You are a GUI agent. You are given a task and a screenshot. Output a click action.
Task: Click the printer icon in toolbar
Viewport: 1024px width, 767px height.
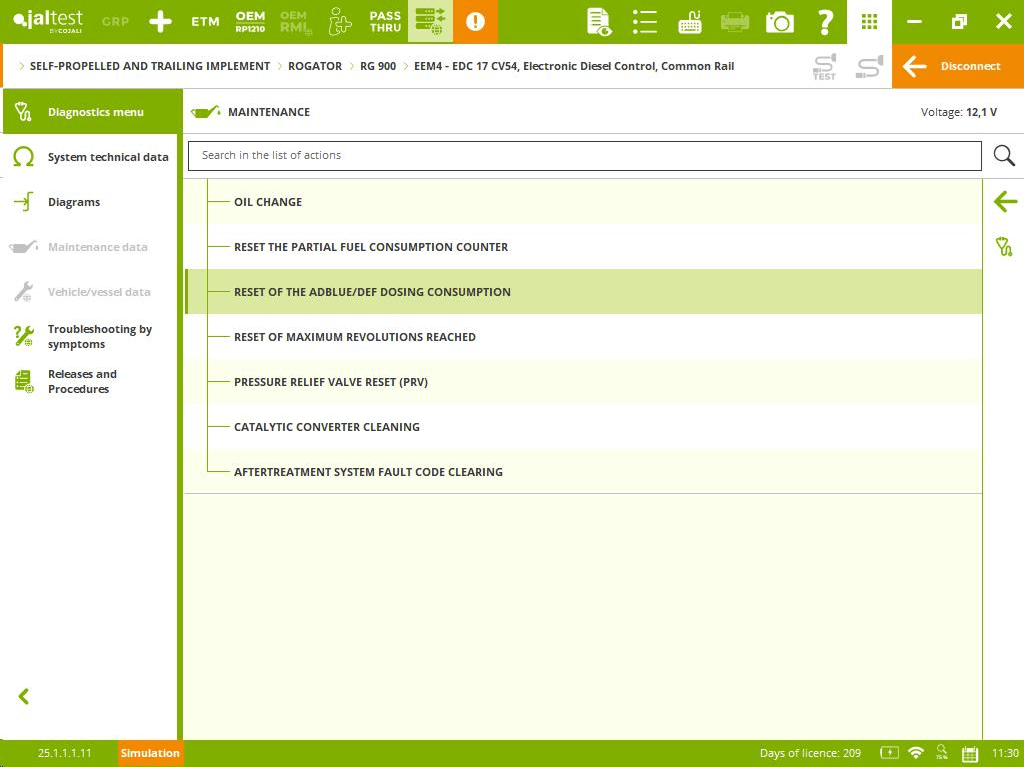click(x=735, y=22)
